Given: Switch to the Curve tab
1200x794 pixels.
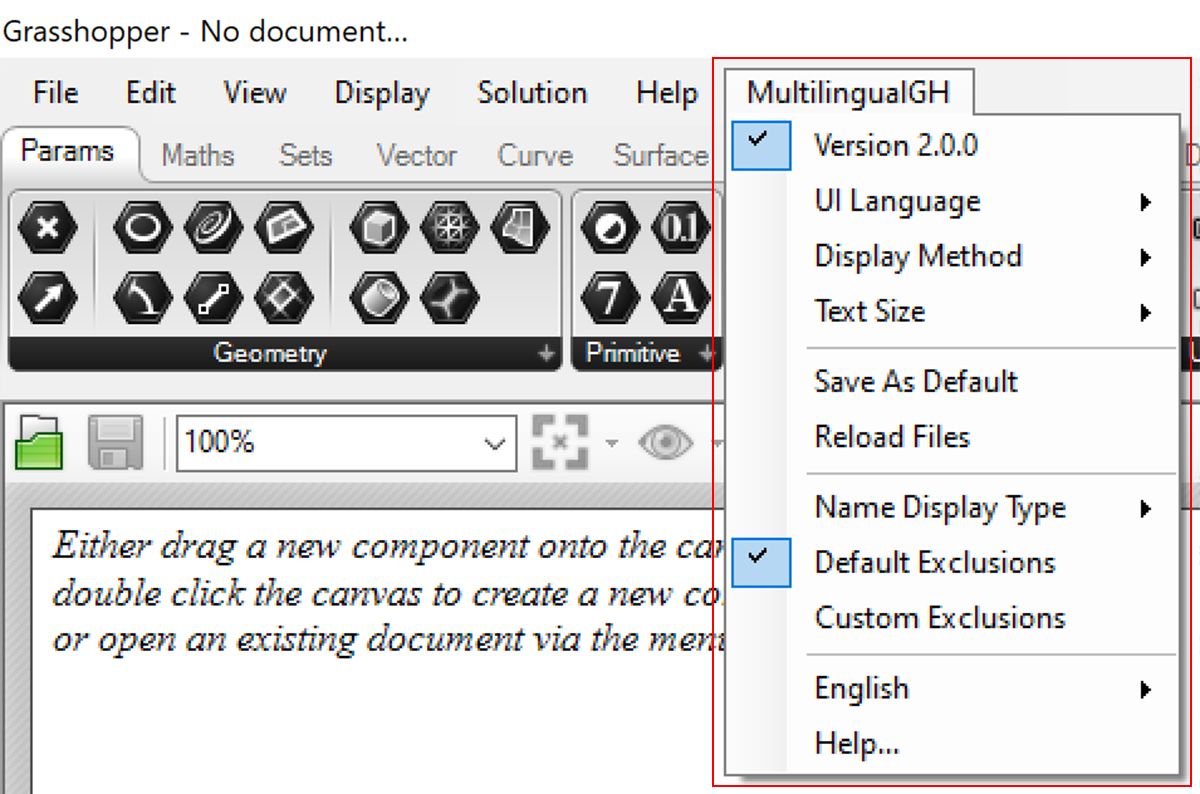Looking at the screenshot, I should point(535,156).
